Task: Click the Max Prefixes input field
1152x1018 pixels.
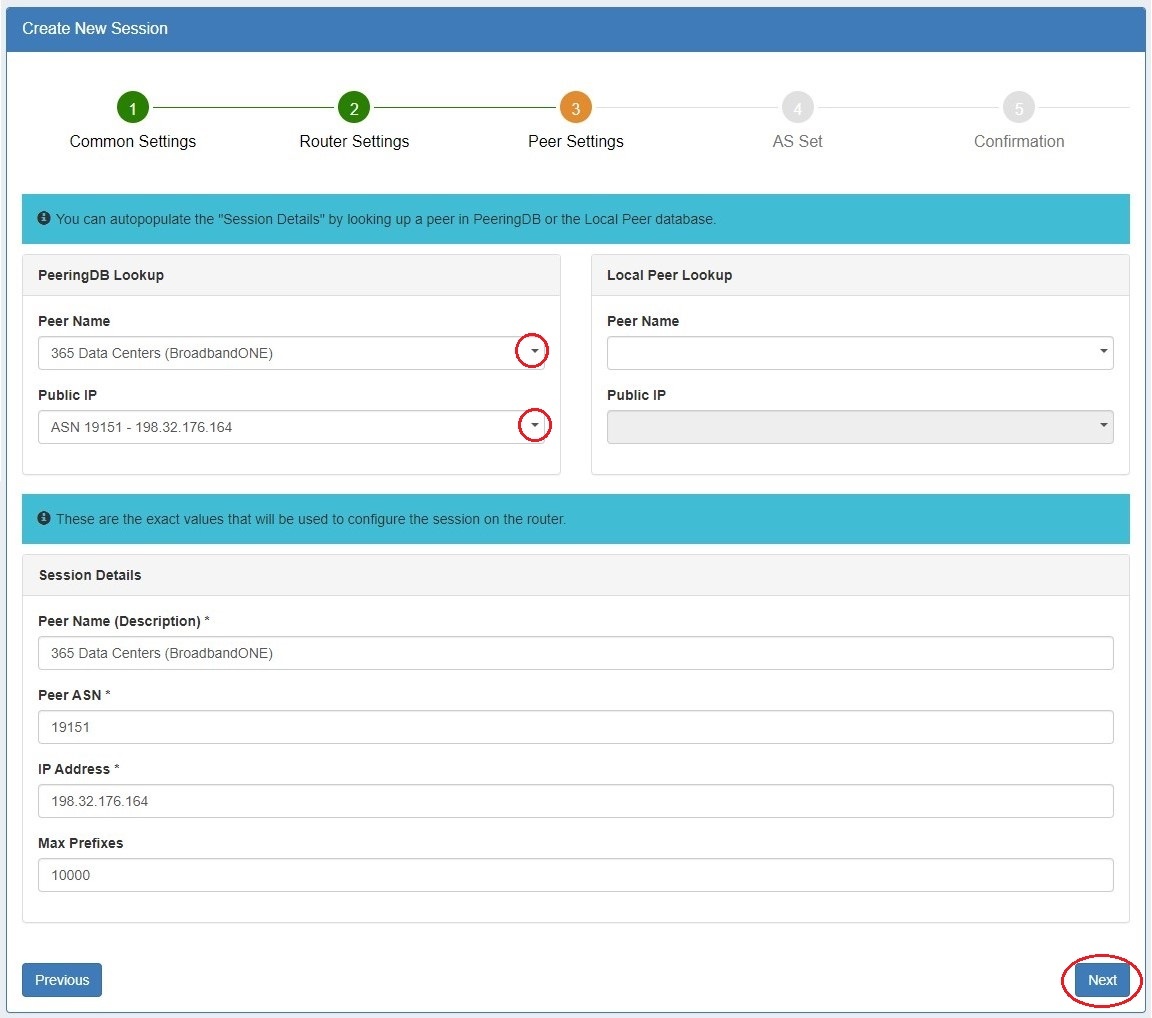Action: 575,875
